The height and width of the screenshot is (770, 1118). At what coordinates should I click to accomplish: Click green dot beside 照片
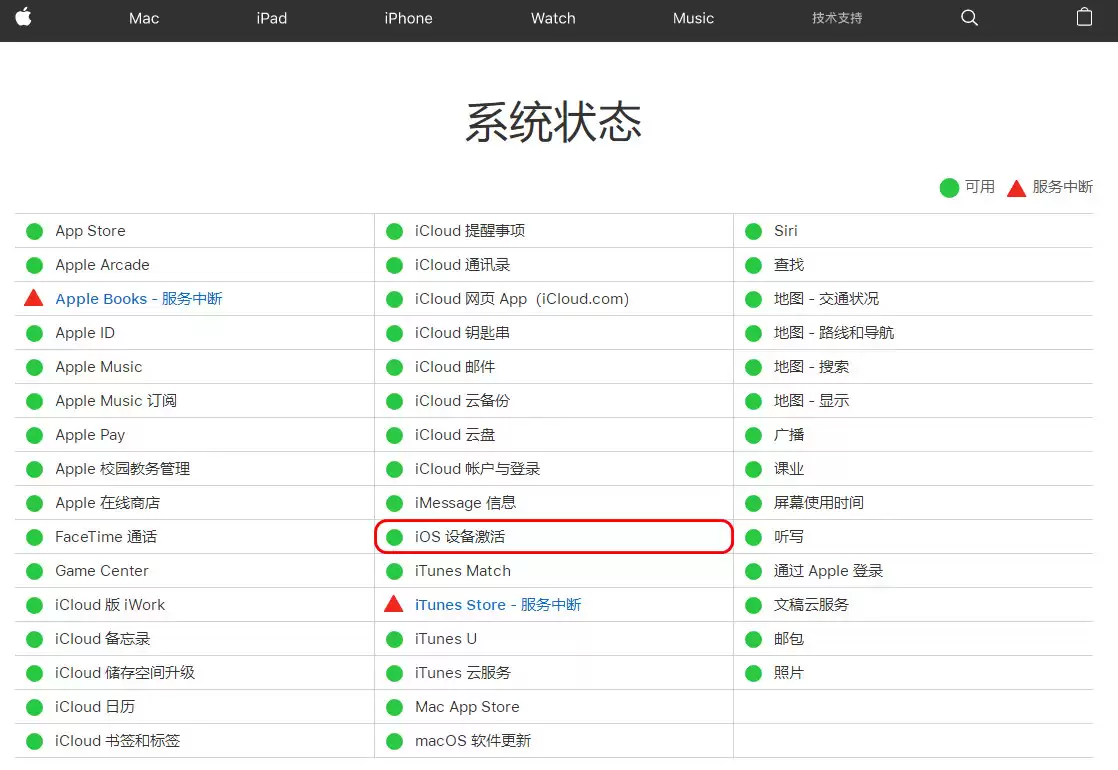point(754,673)
